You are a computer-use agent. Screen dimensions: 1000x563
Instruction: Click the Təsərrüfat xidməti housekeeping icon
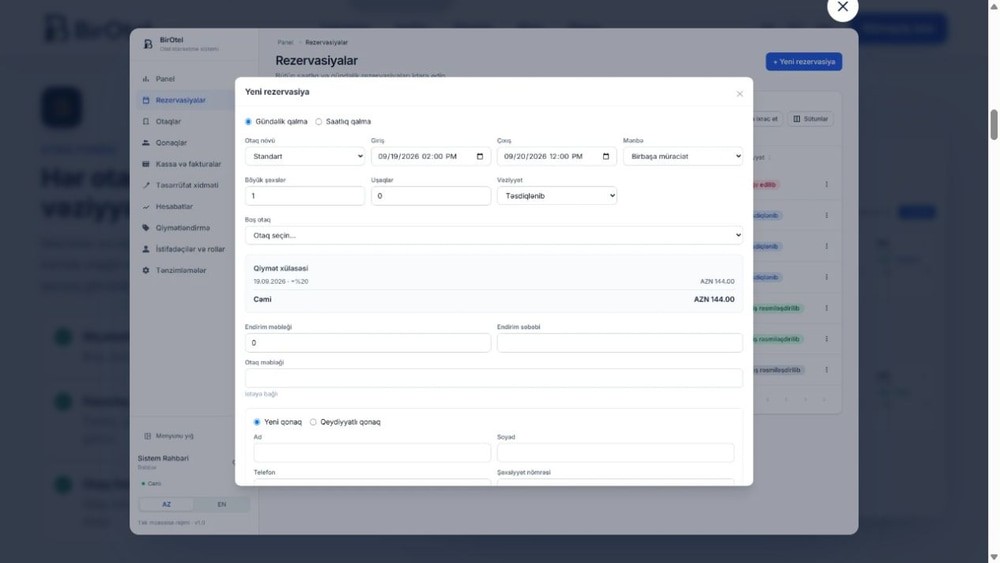click(145, 185)
